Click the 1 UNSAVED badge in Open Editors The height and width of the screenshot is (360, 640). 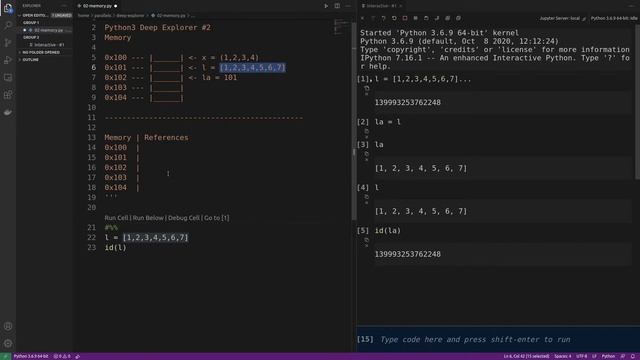(61, 15)
